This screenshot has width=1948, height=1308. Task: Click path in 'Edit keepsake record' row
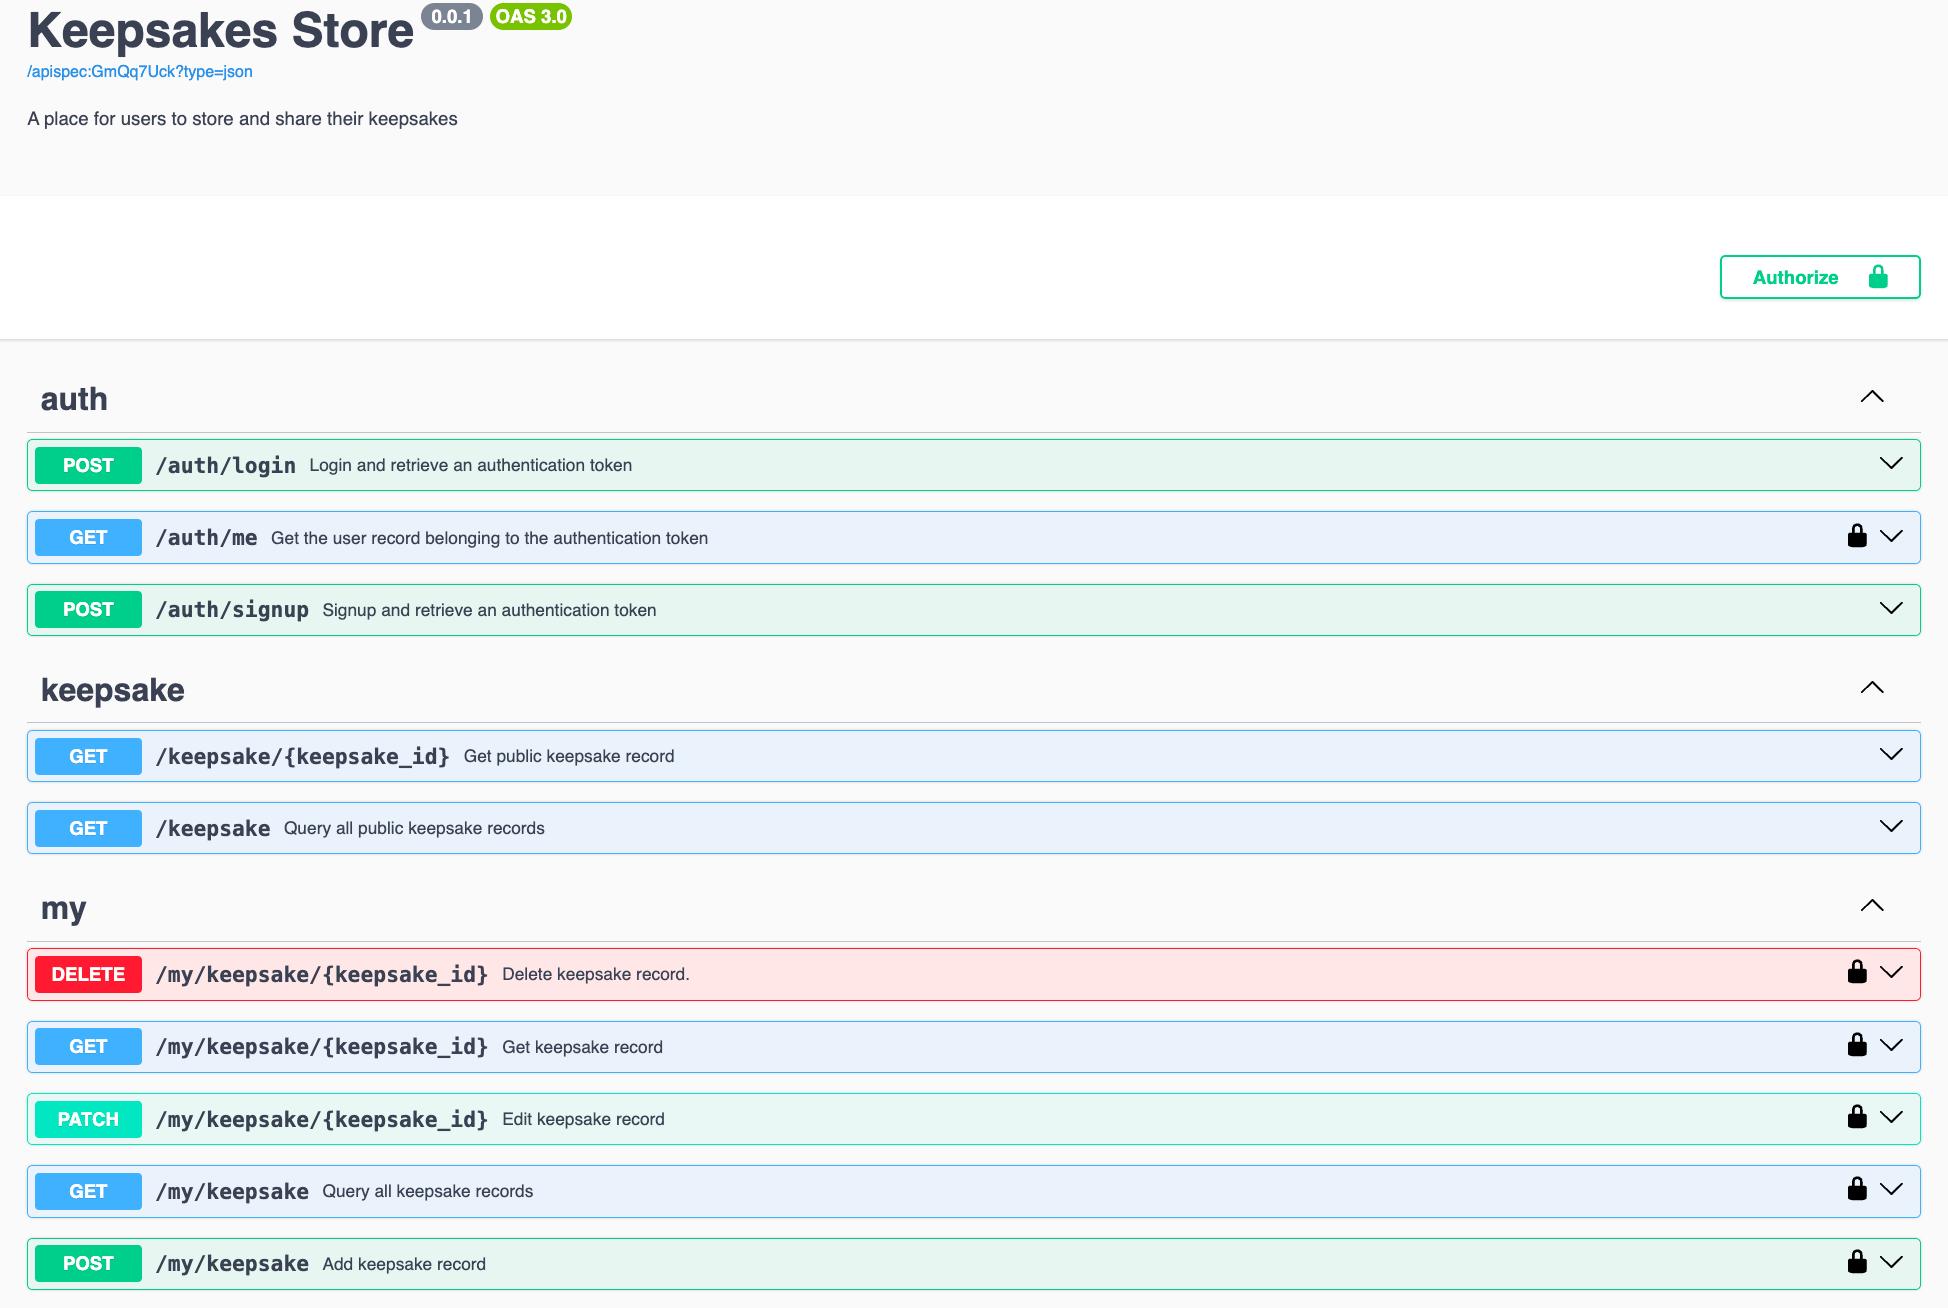[x=322, y=1119]
